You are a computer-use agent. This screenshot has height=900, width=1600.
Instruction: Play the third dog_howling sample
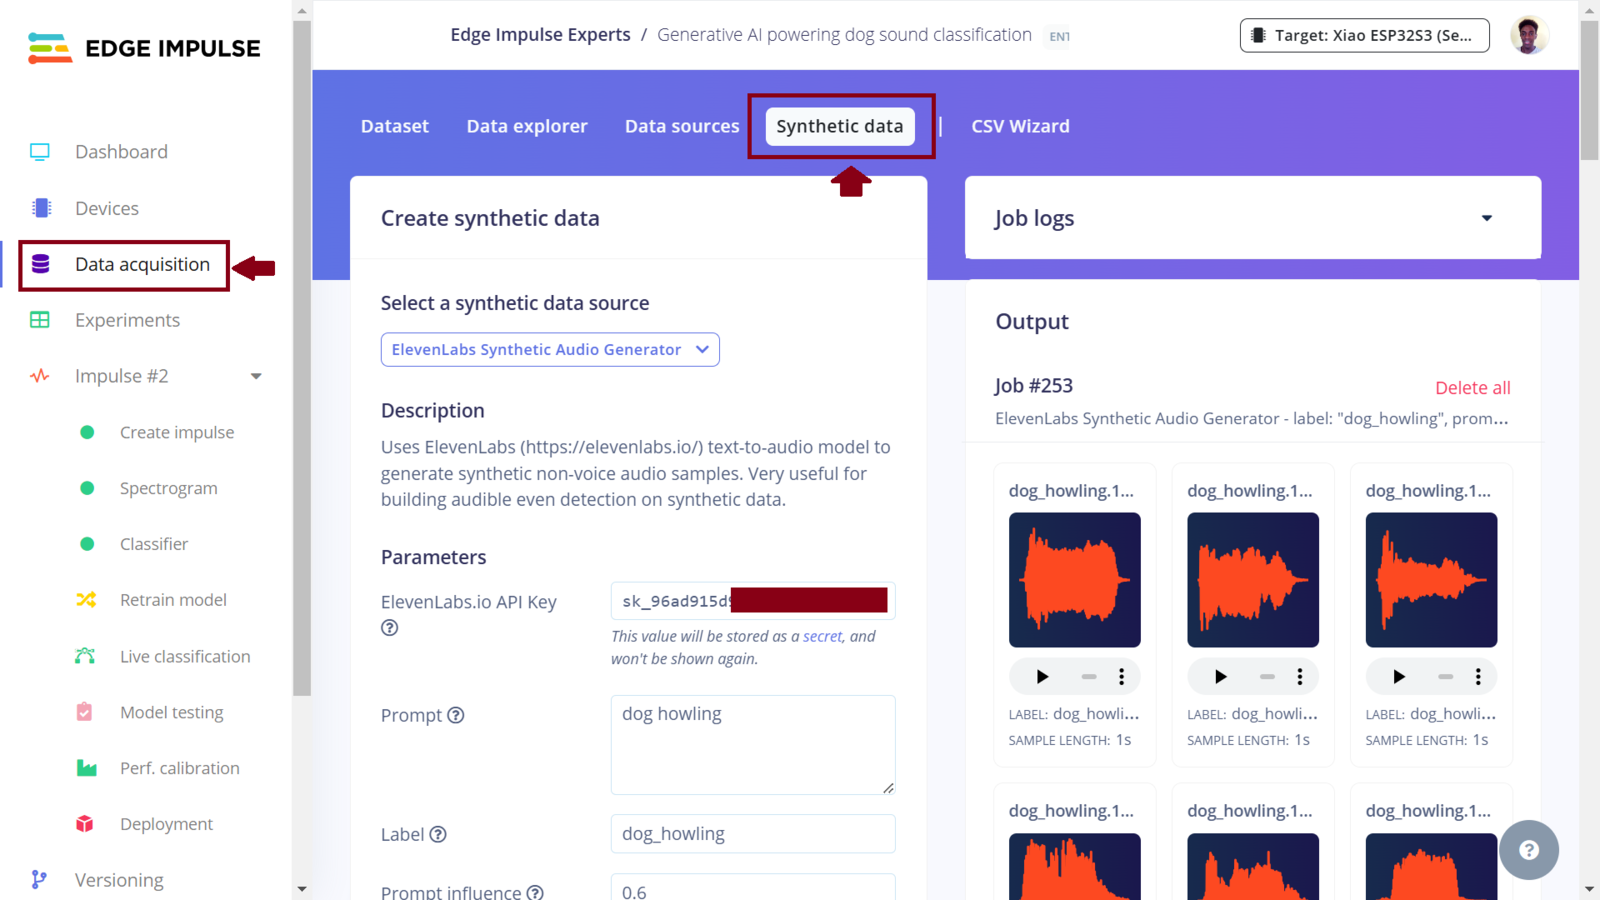(x=1398, y=677)
